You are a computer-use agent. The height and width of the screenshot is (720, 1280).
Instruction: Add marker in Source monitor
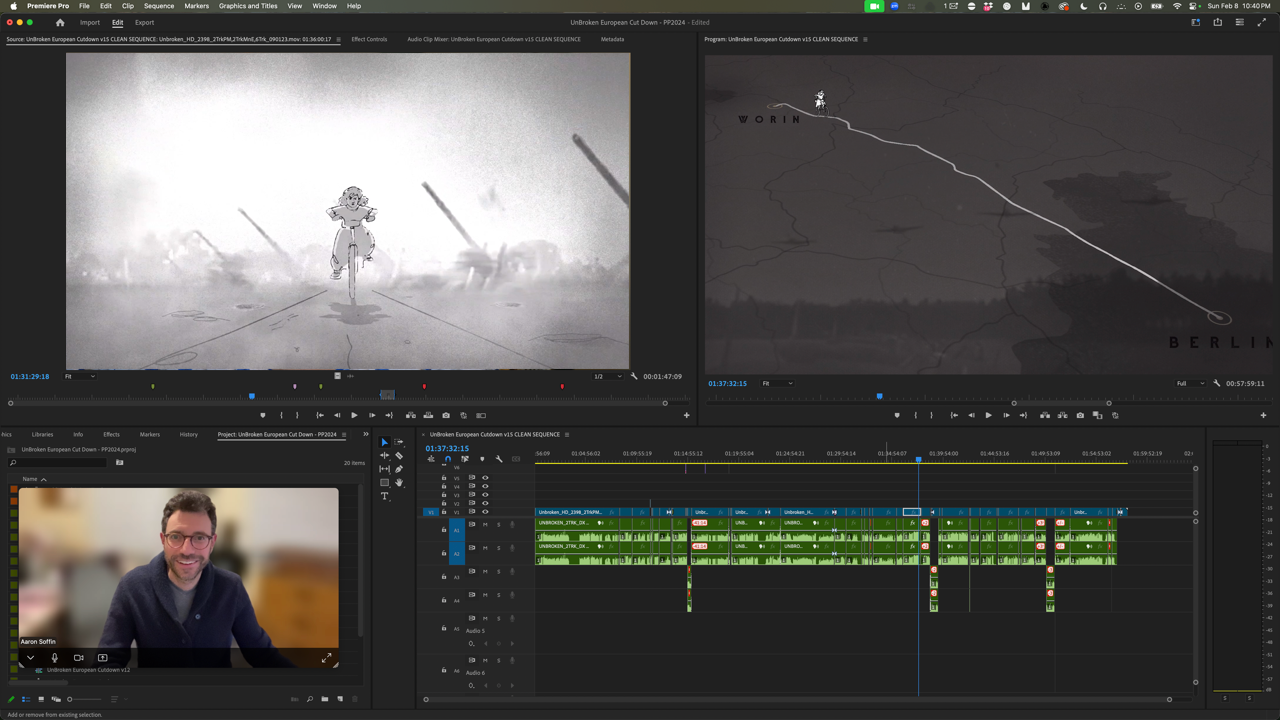click(x=263, y=415)
